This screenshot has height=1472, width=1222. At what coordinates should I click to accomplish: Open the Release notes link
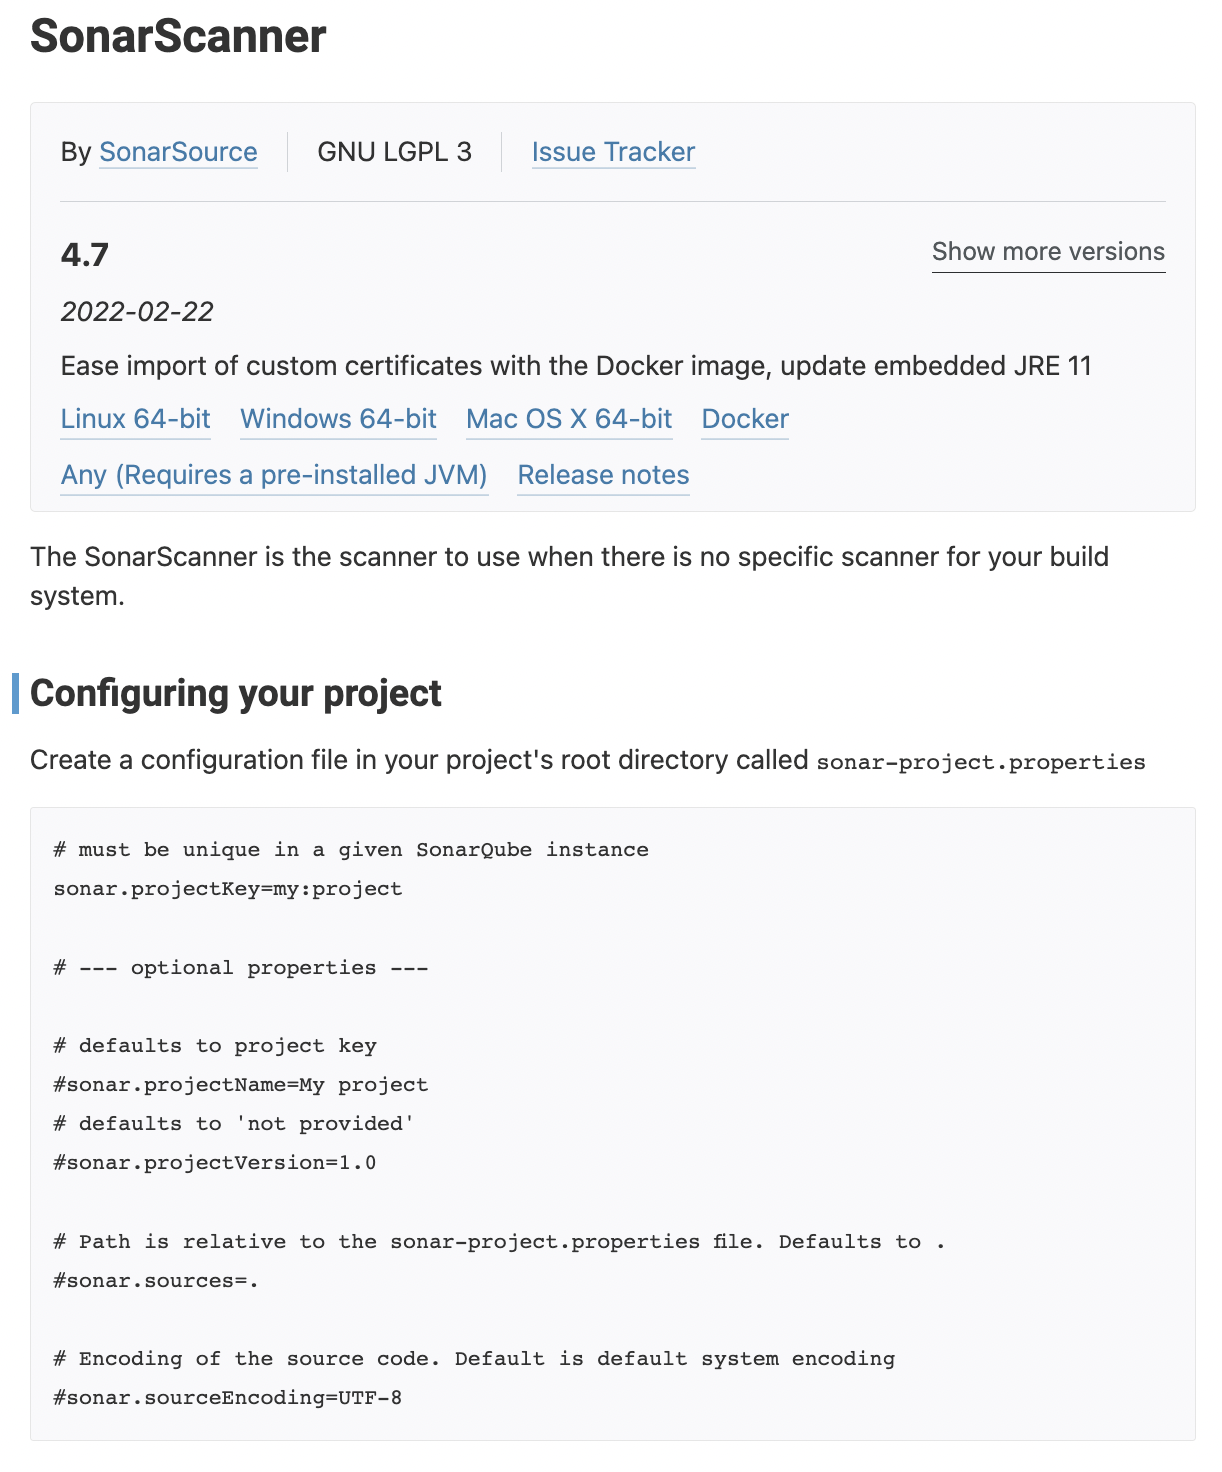click(x=603, y=475)
